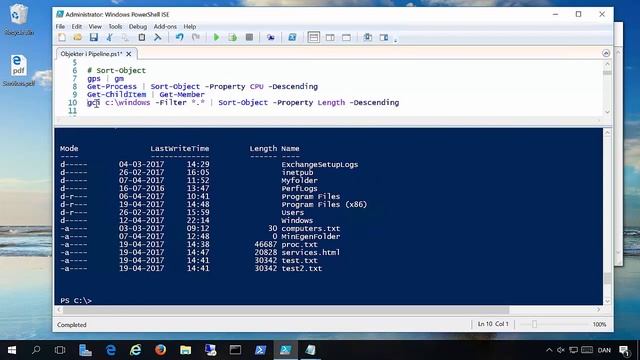This screenshot has width=640, height=360.
Task: Undo the last edit
Action: coord(179,38)
